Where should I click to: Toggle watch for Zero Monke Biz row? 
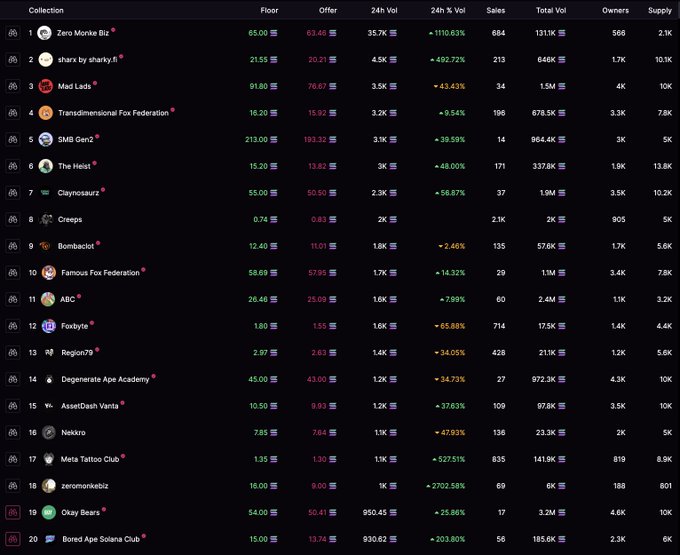13,33
